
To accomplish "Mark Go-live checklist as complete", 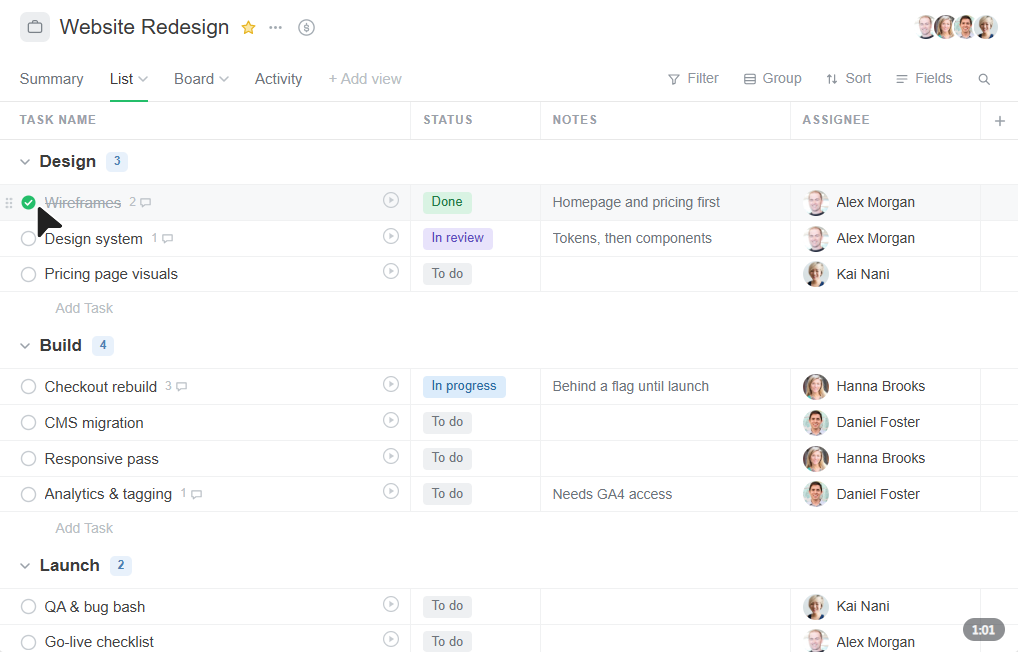I will point(29,642).
